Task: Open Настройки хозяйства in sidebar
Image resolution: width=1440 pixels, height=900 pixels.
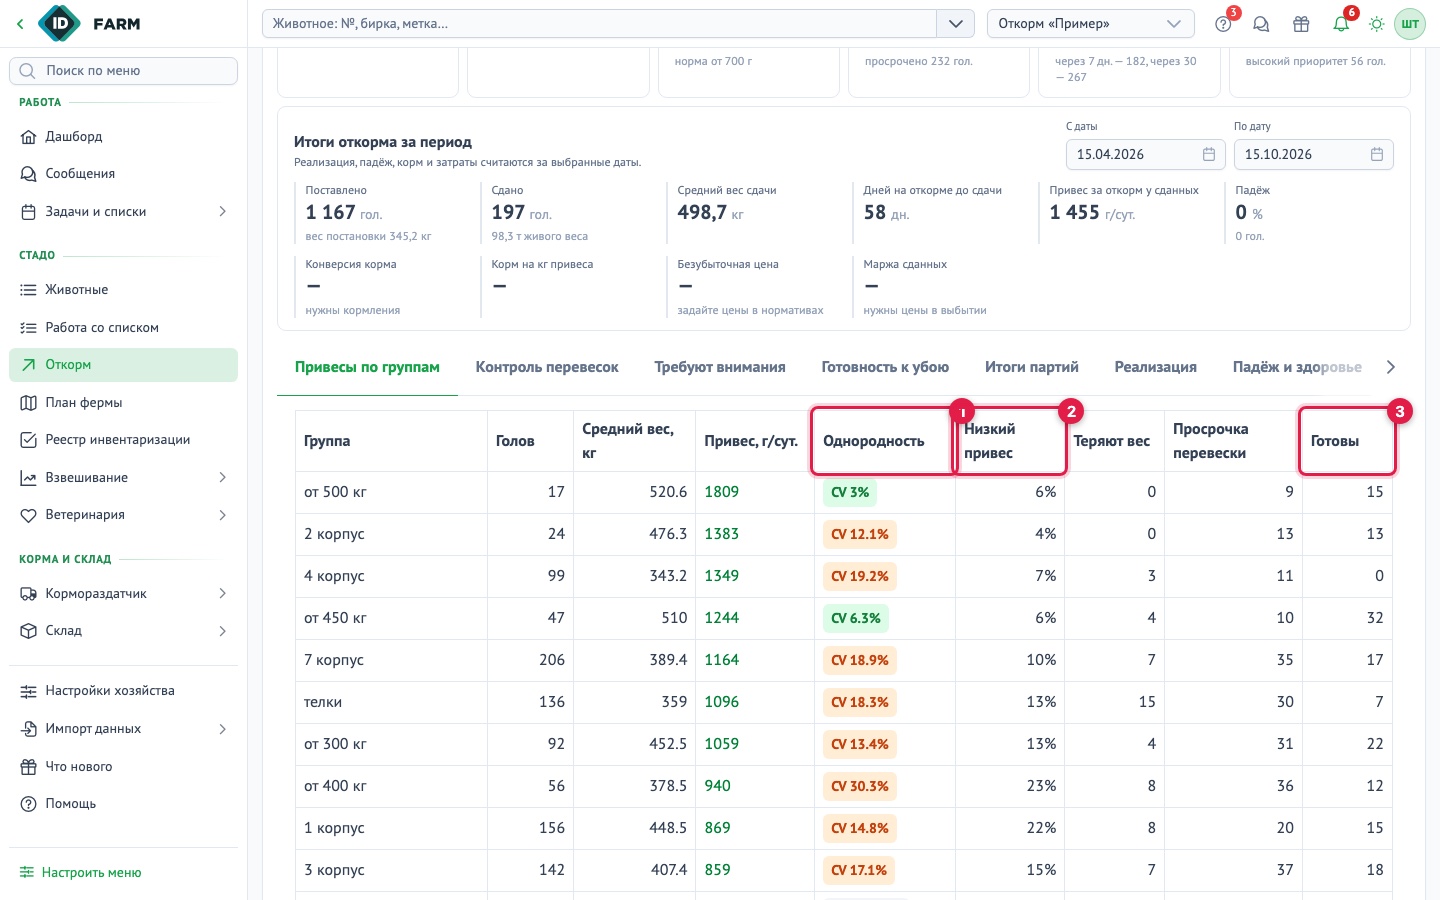Action: click(x=123, y=691)
